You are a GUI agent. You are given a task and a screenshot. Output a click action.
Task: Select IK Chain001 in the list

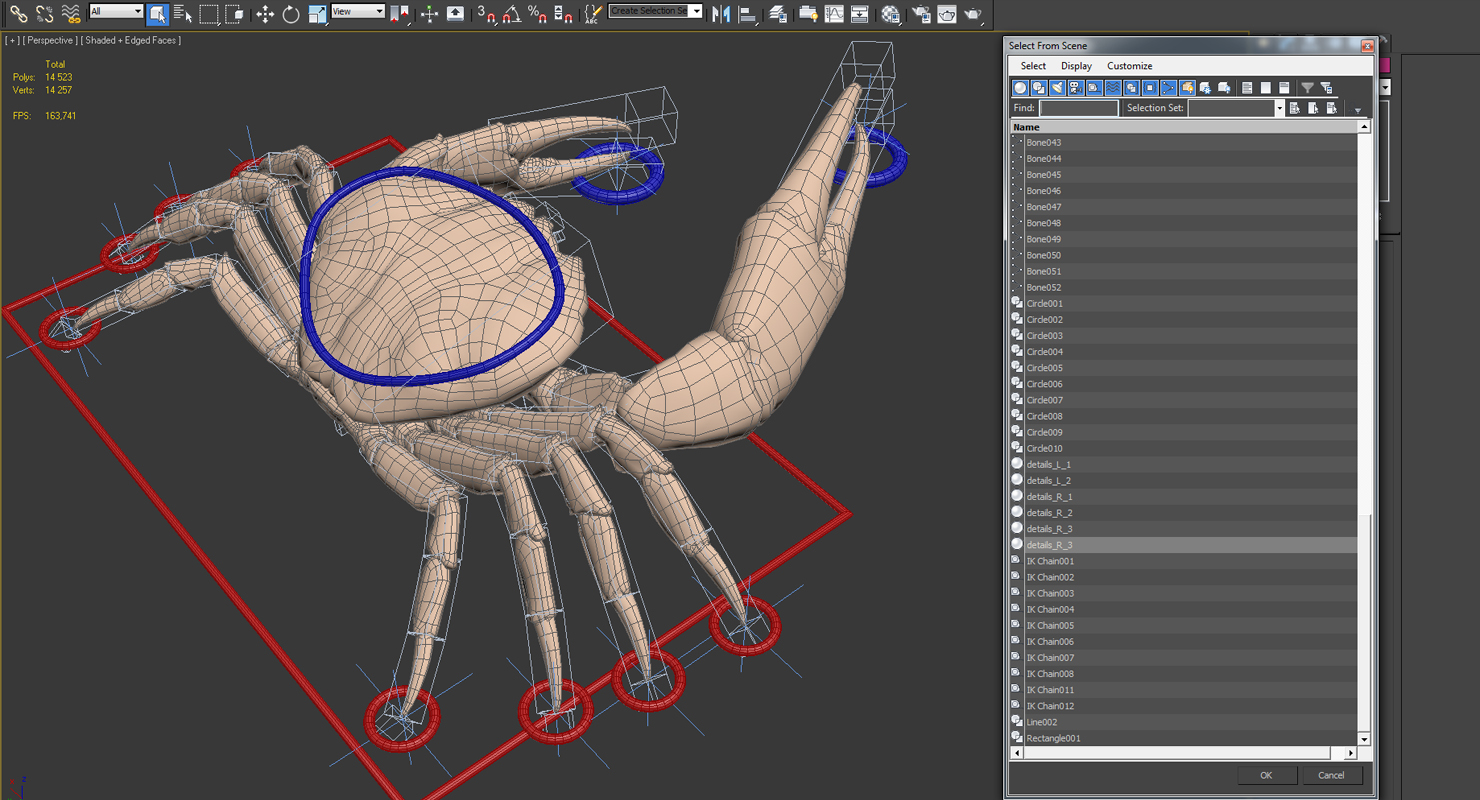click(1184, 561)
